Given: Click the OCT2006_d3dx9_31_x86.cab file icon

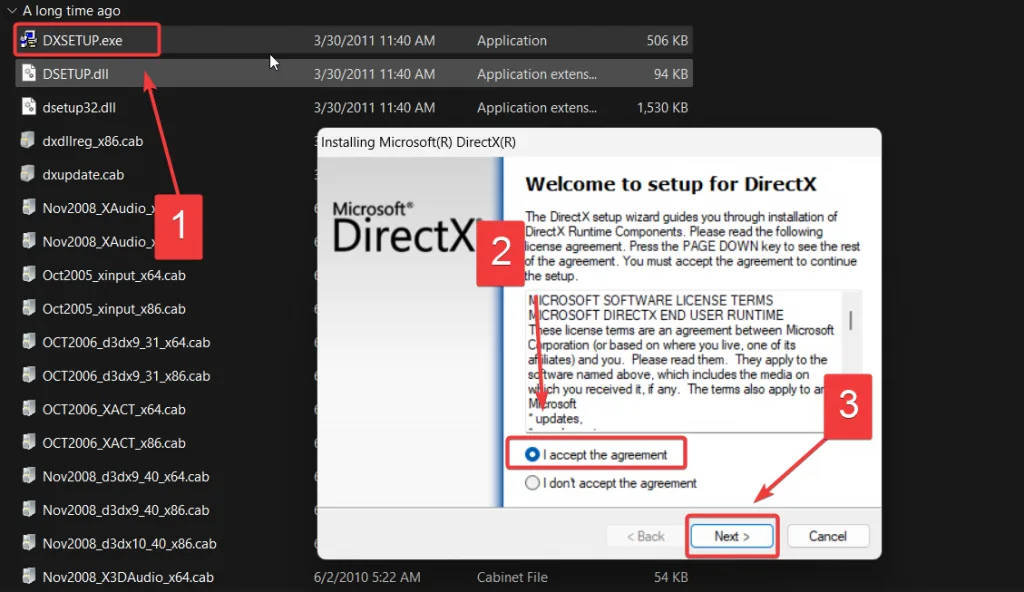Looking at the screenshot, I should pyautogui.click(x=27, y=375).
